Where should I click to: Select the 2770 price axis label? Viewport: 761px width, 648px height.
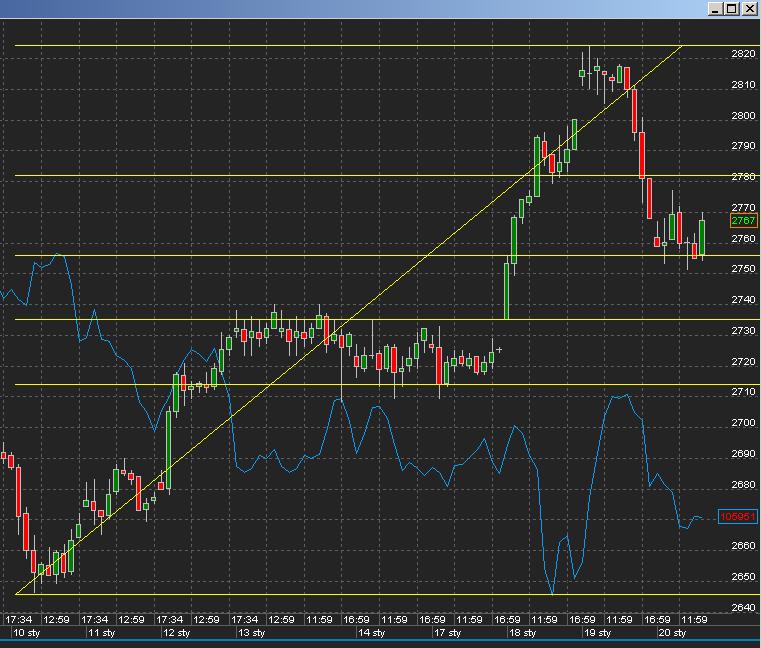coord(743,208)
